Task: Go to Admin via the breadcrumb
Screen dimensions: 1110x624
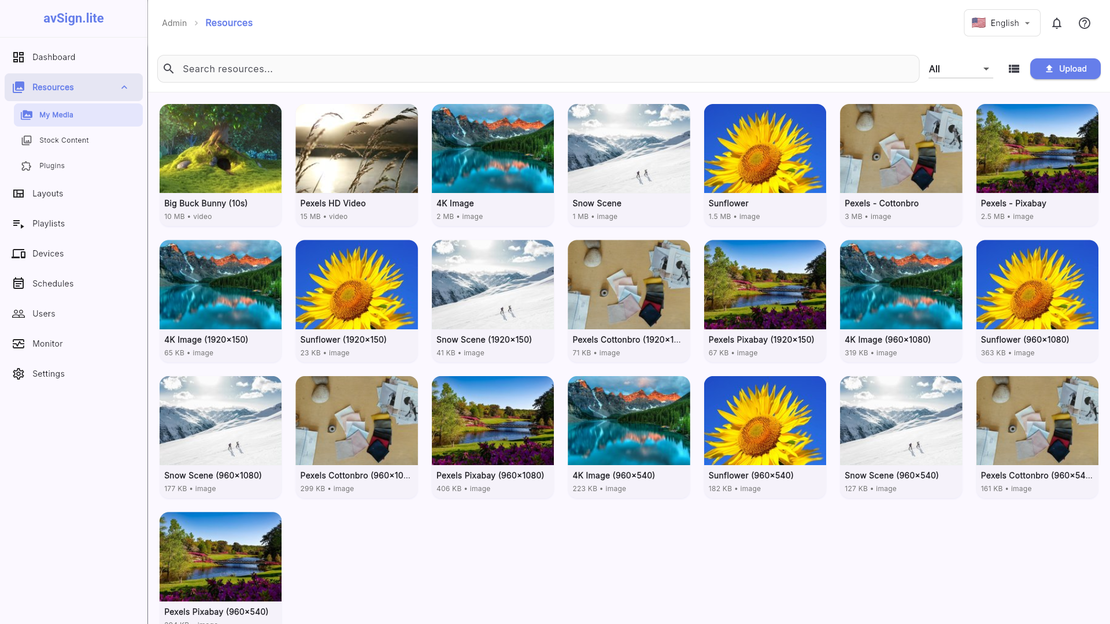Action: point(174,22)
